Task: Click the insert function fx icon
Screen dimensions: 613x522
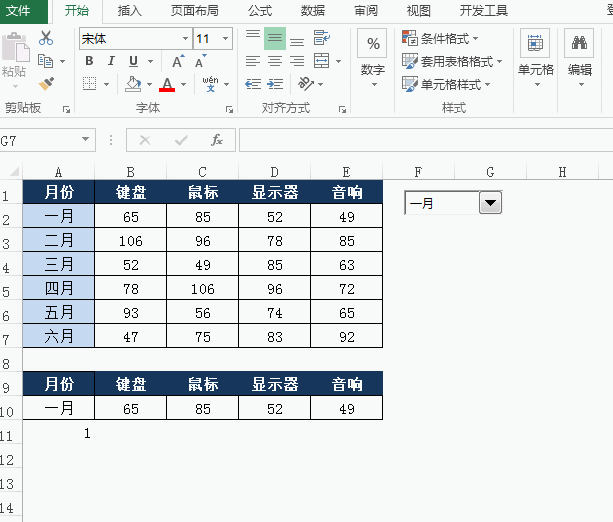Action: click(216, 141)
